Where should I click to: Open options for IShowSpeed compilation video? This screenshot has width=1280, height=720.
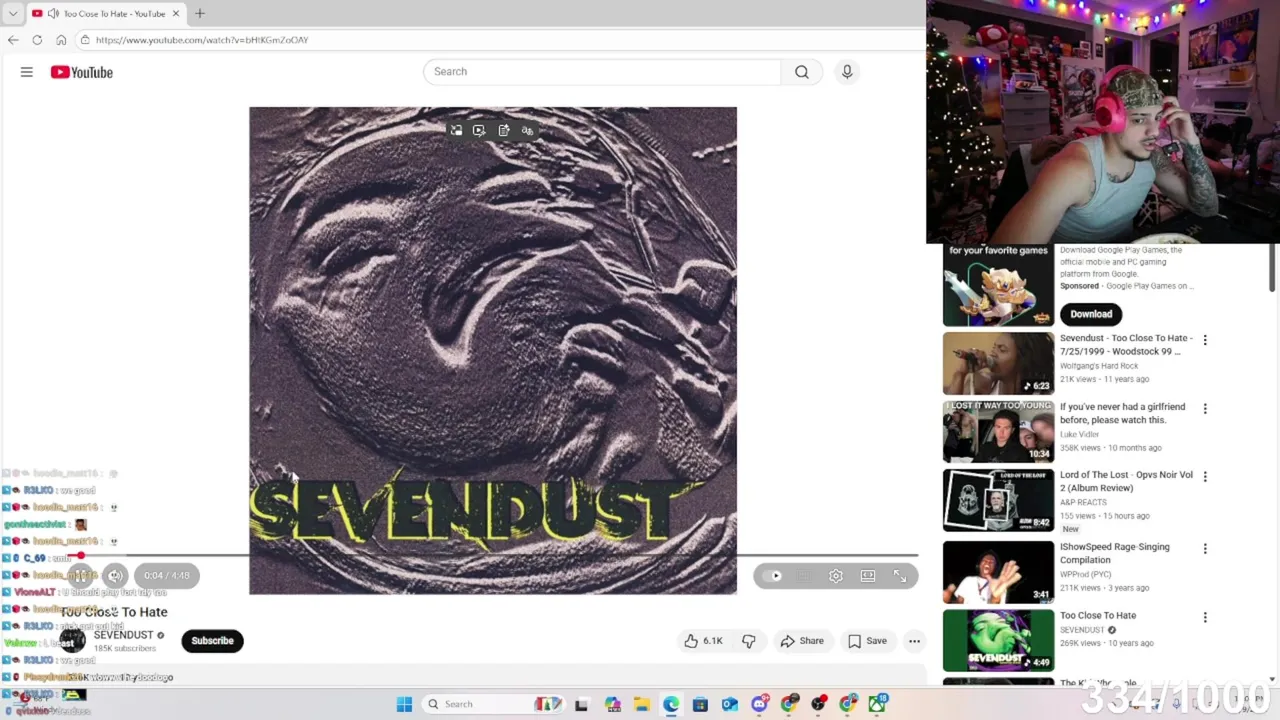(1205, 549)
